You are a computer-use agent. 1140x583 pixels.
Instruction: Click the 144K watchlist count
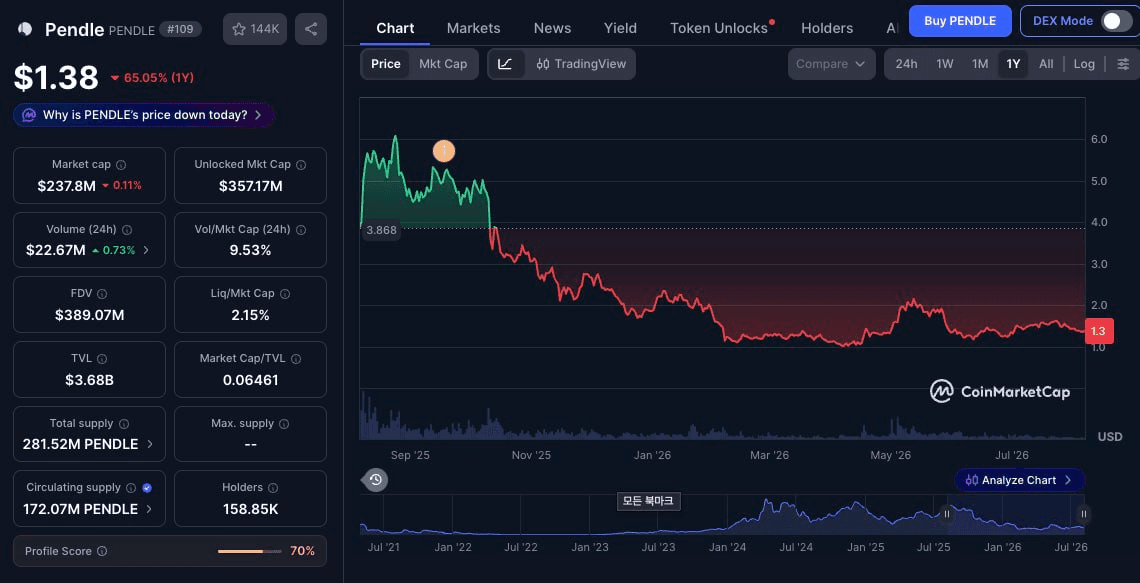[266, 29]
